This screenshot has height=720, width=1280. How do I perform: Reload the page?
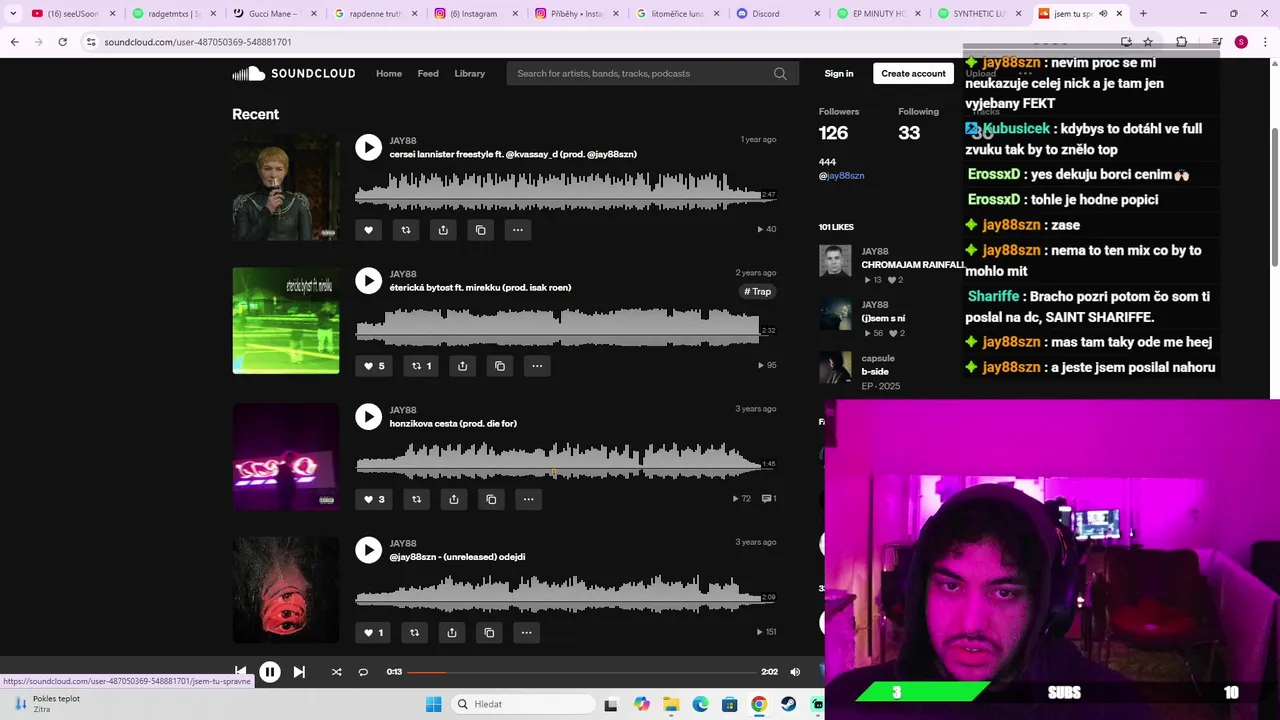62,42
